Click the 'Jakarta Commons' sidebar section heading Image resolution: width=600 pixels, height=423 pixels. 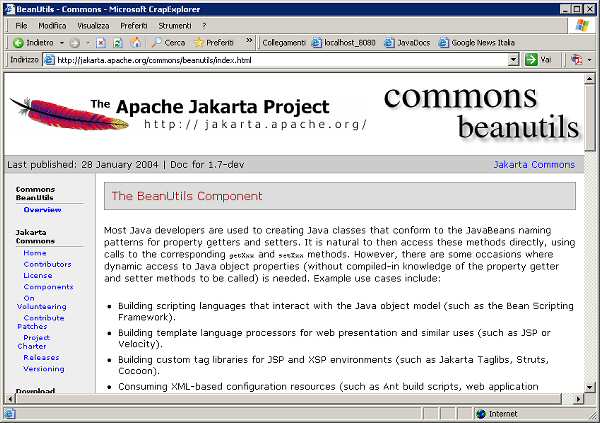point(35,237)
